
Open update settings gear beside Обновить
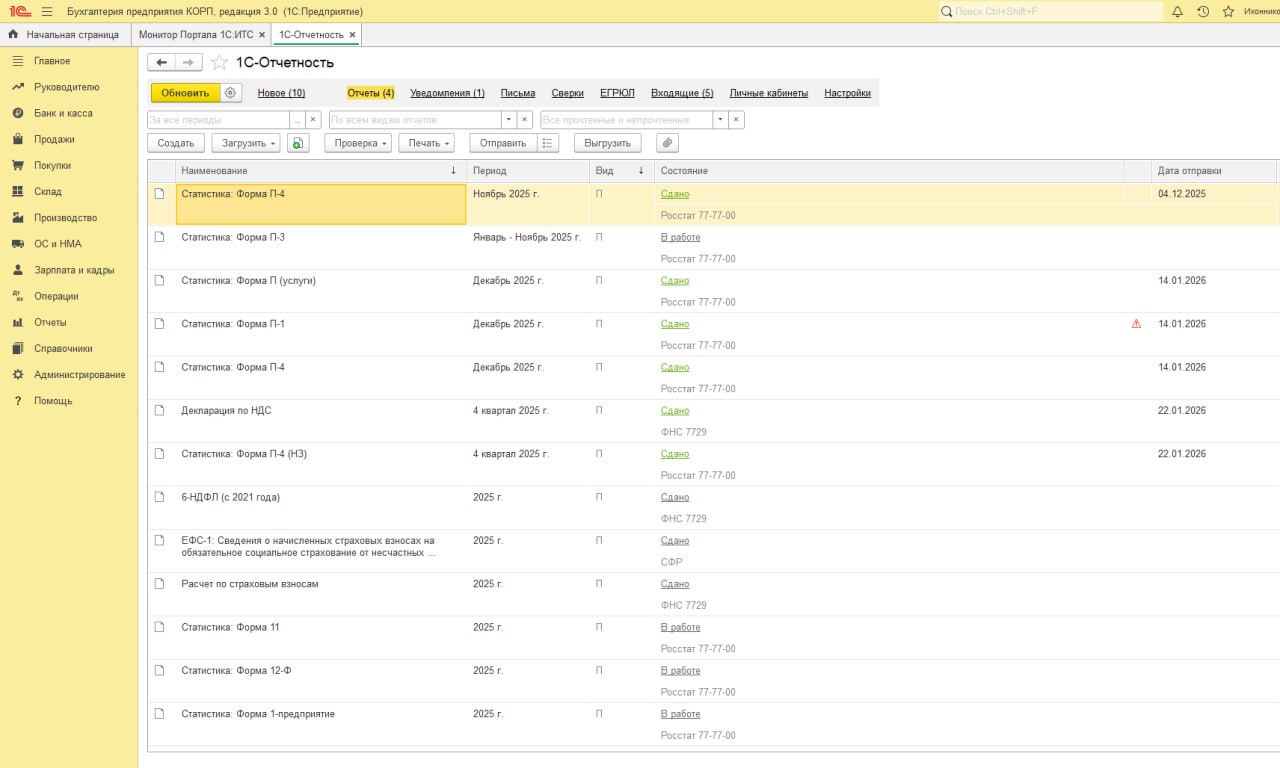click(x=230, y=93)
